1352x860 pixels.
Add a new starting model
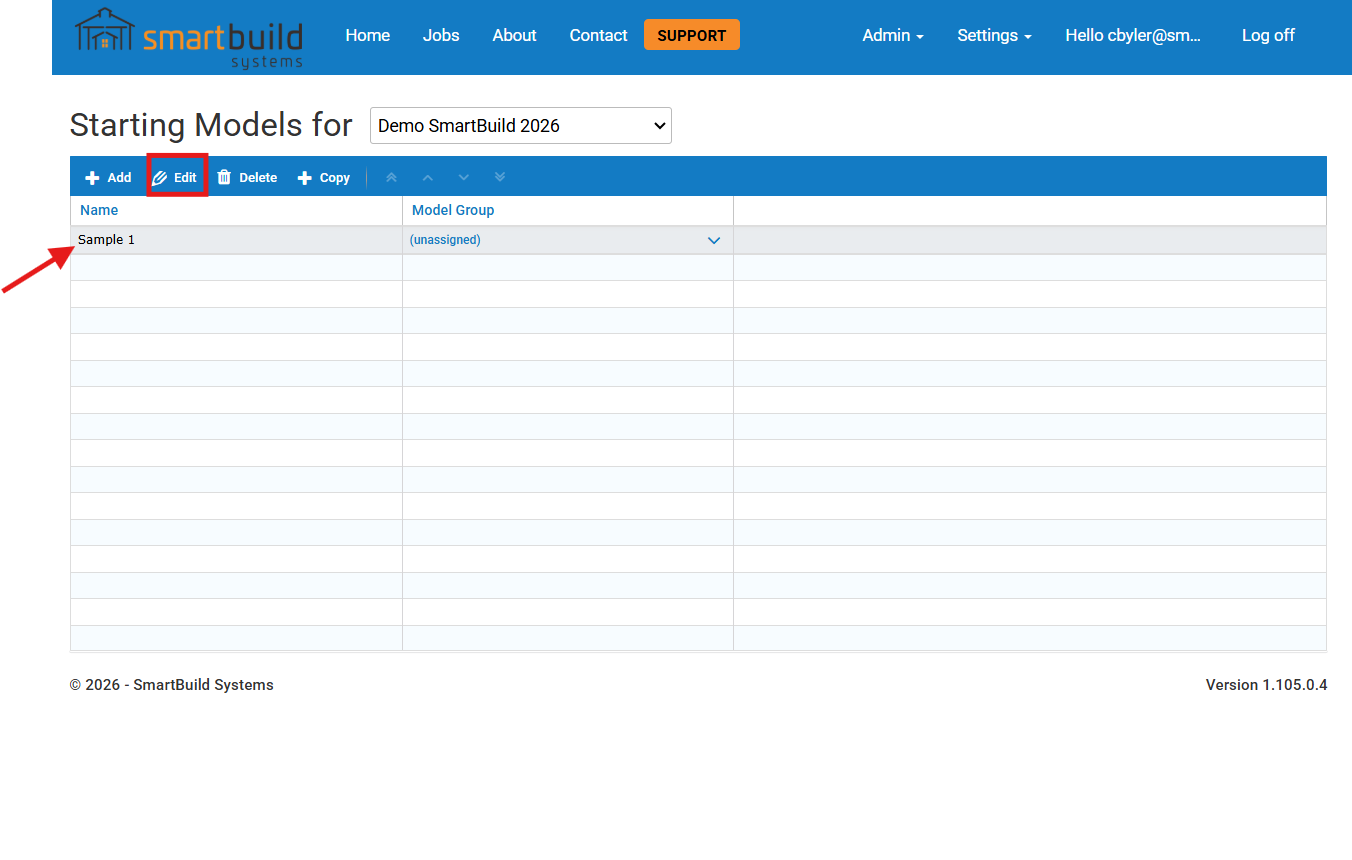[x=108, y=177]
